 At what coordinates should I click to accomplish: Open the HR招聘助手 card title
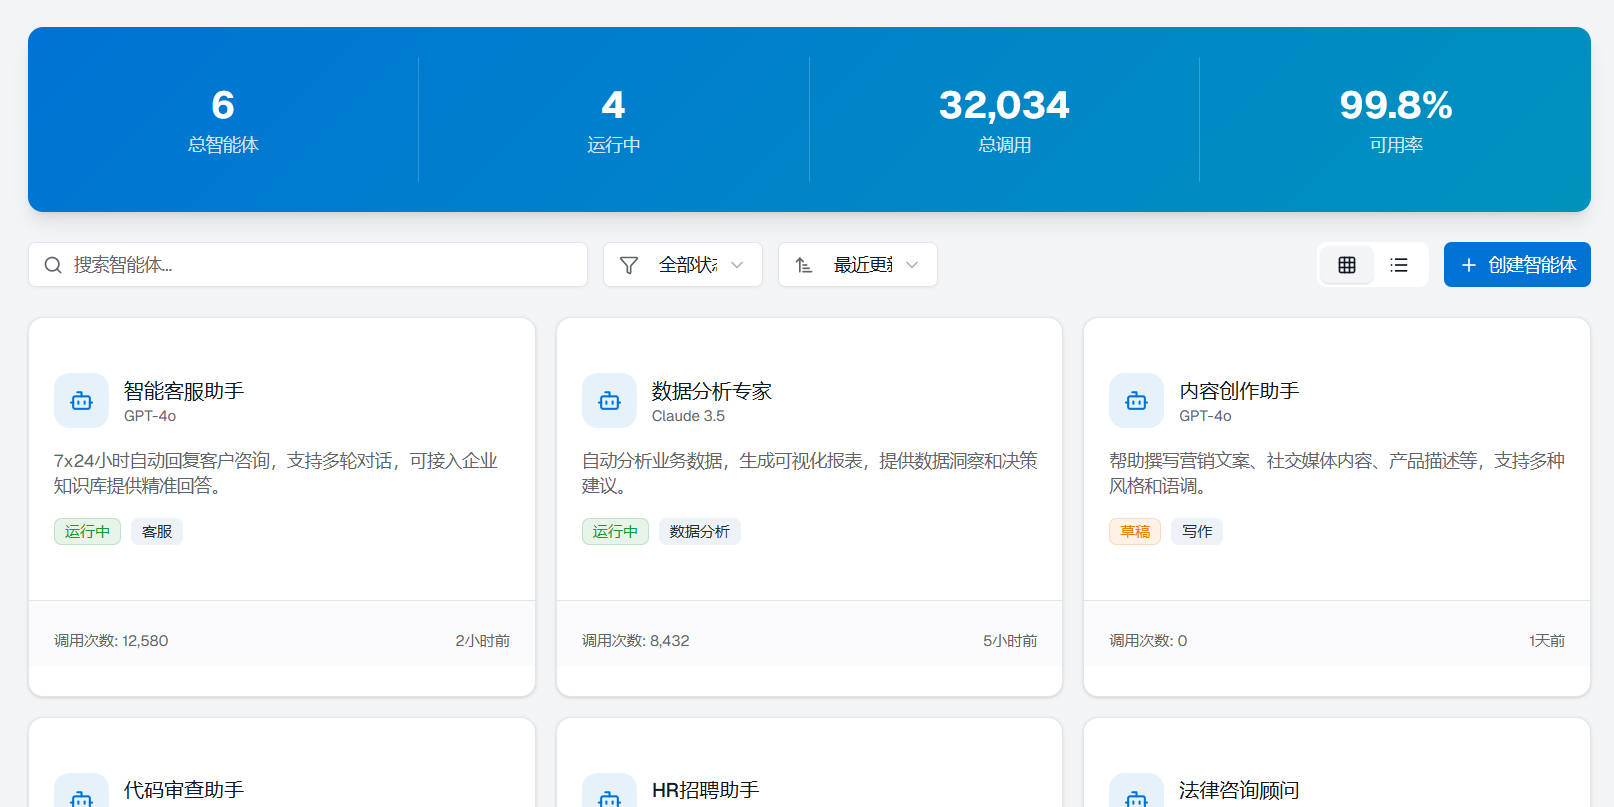pos(706,790)
